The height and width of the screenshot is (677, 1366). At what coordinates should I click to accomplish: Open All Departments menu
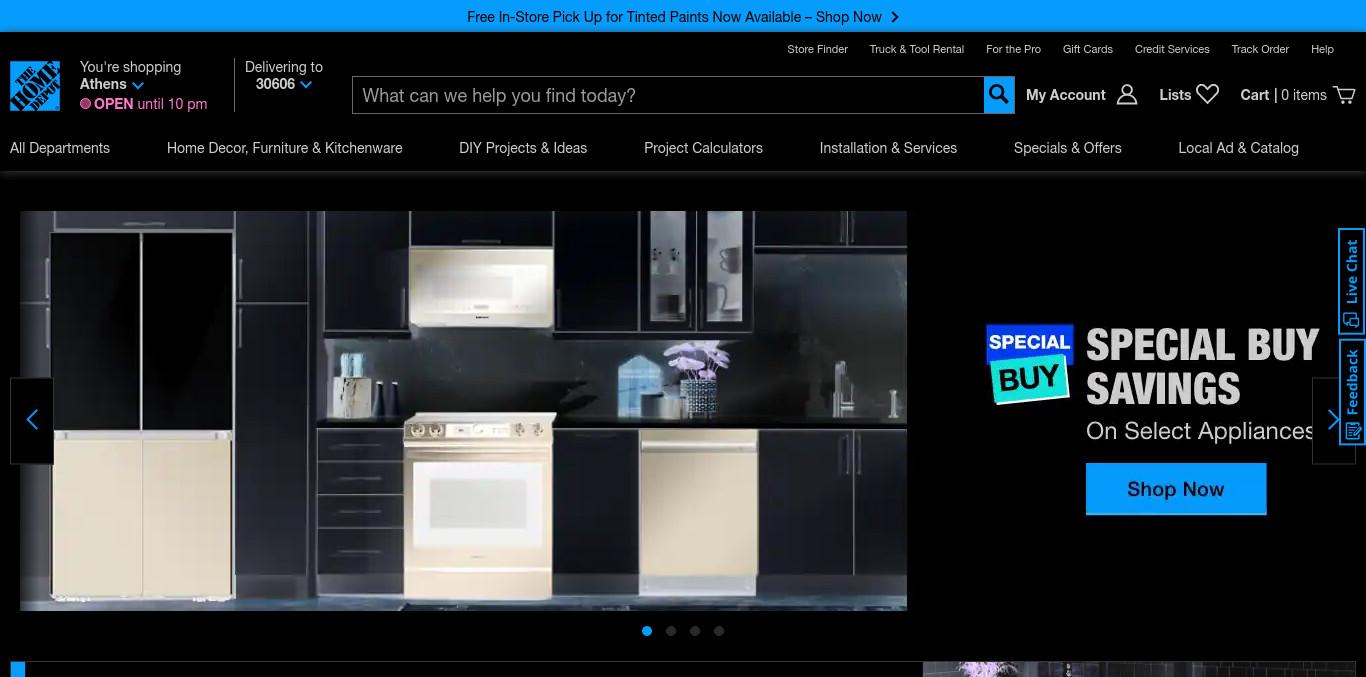click(60, 148)
